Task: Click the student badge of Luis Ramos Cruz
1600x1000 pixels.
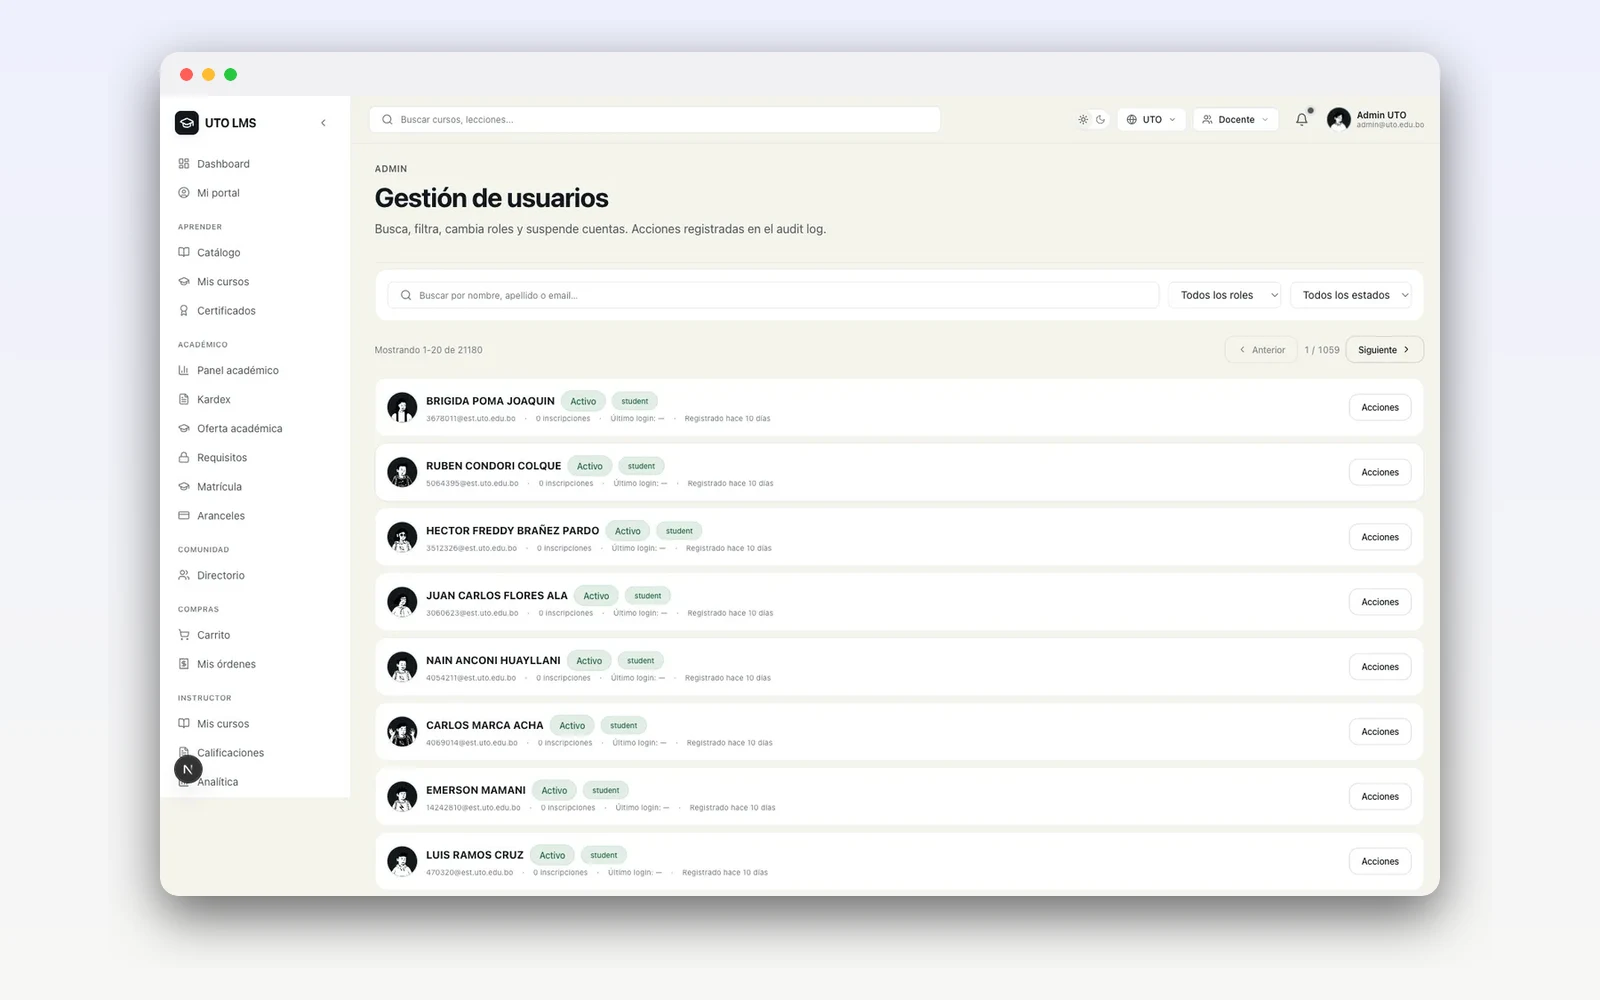Action: click(604, 855)
